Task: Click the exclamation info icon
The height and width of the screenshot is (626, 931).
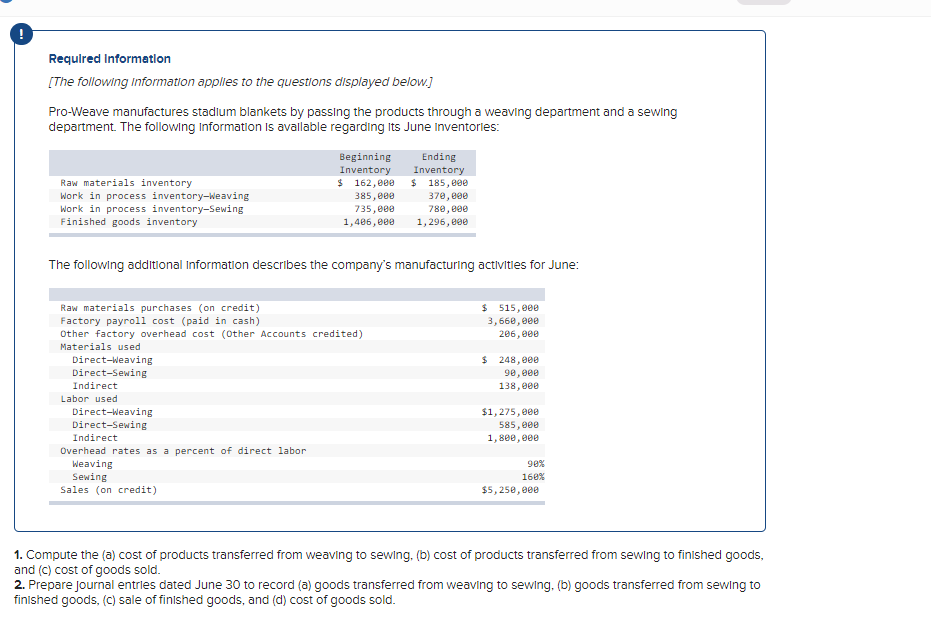Action: (x=21, y=34)
